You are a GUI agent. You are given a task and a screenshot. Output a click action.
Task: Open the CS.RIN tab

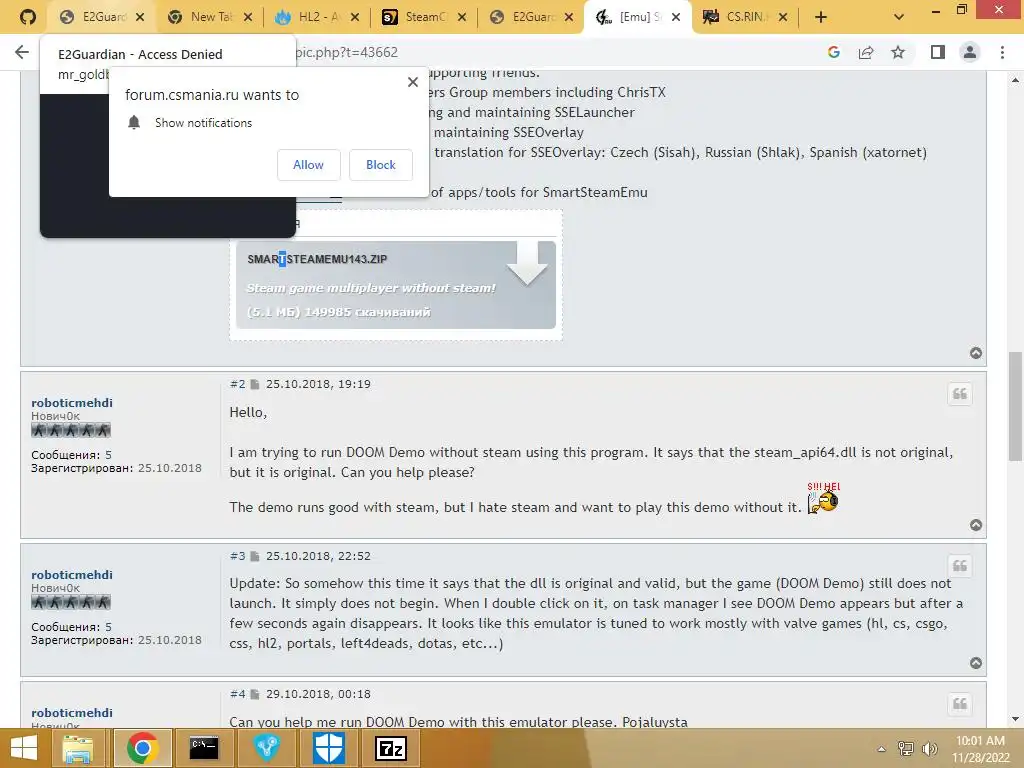coord(745,17)
